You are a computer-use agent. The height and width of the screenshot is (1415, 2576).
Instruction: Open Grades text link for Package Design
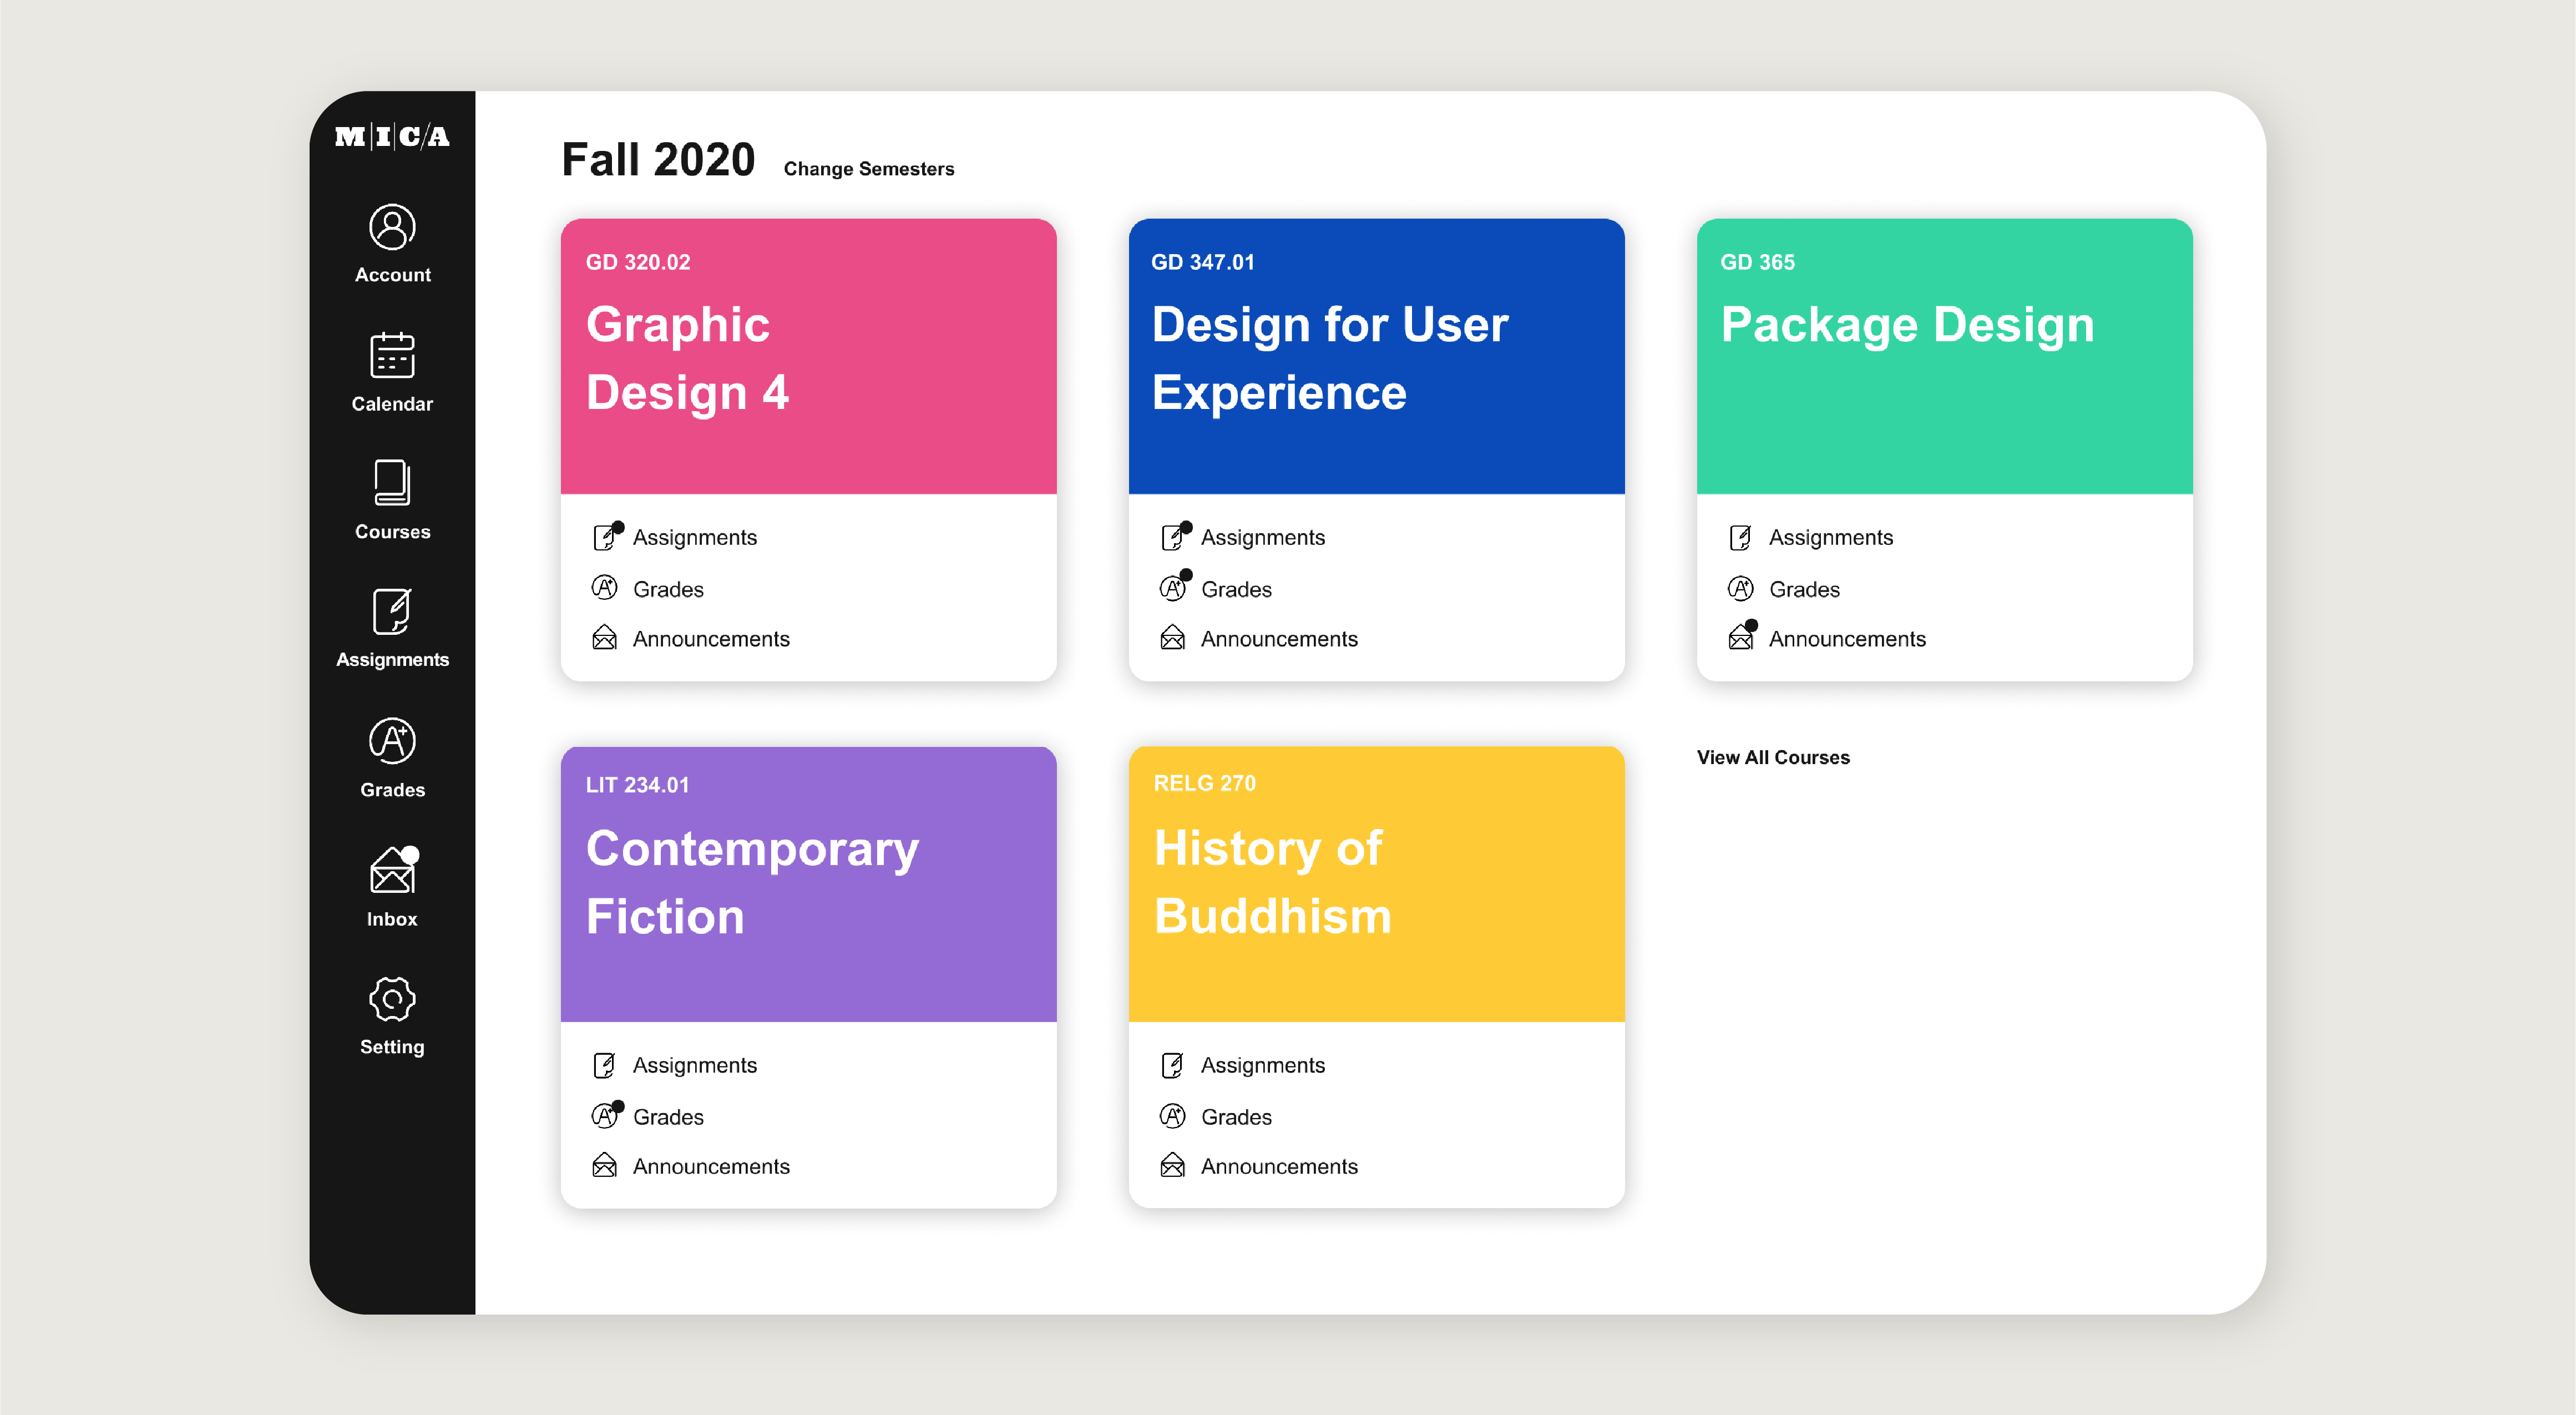pyautogui.click(x=1804, y=589)
